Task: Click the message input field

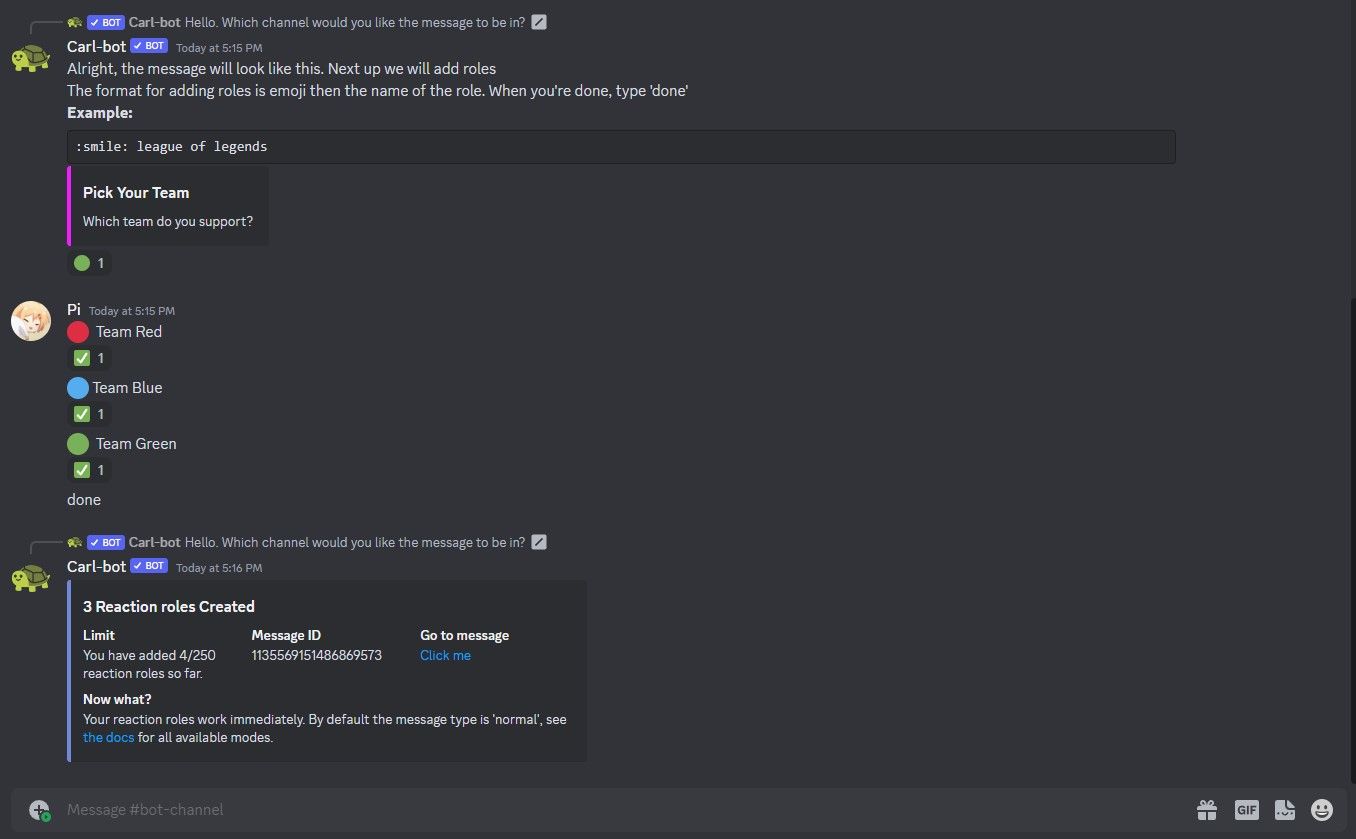Action: (x=400, y=810)
